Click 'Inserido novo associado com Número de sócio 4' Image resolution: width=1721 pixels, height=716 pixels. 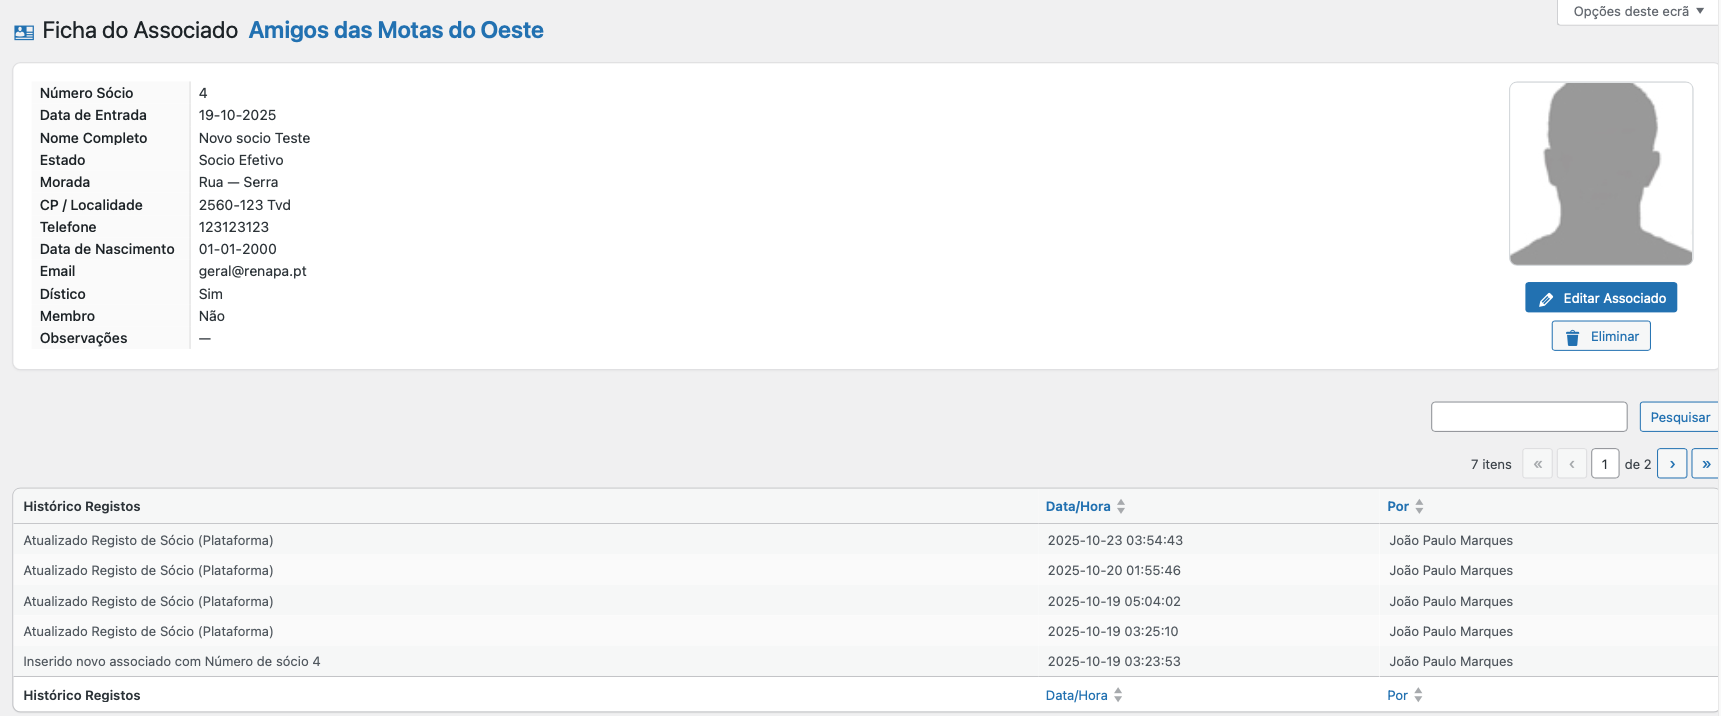point(172,661)
